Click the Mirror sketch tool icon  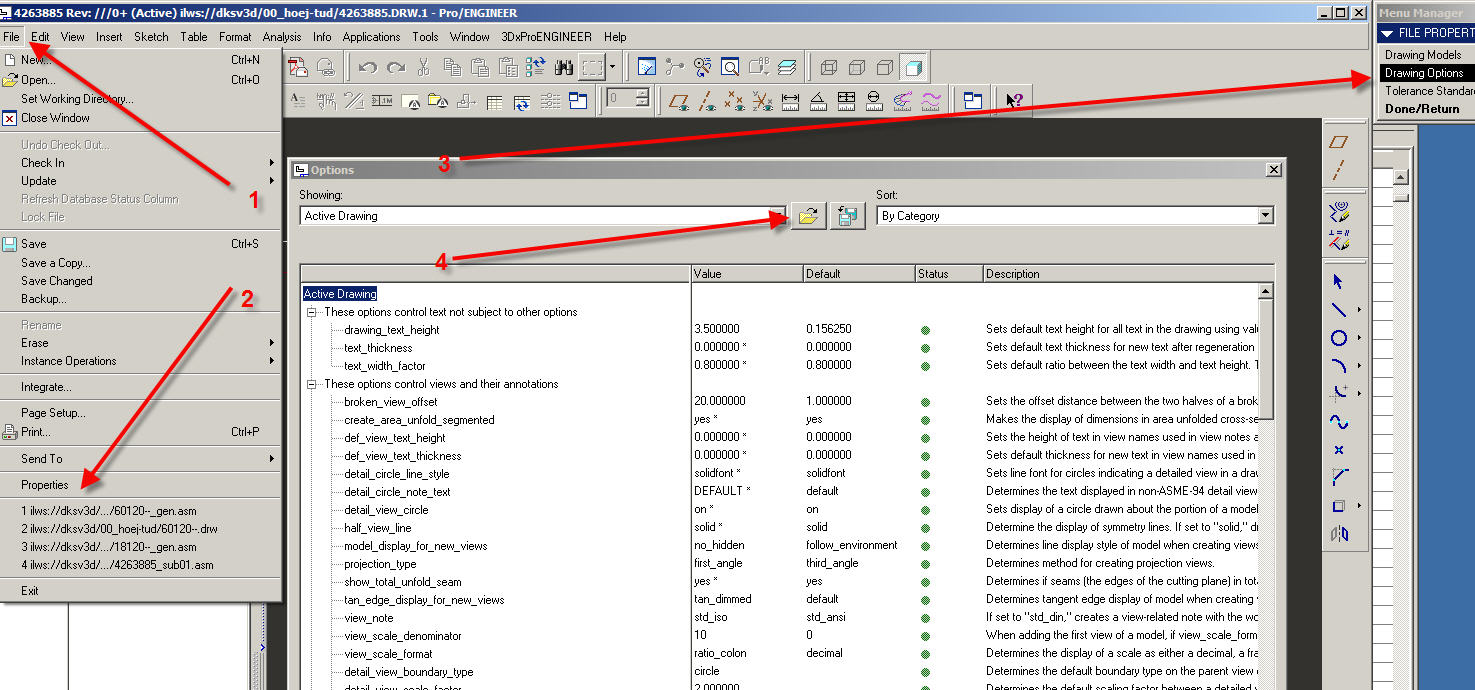point(1339,534)
